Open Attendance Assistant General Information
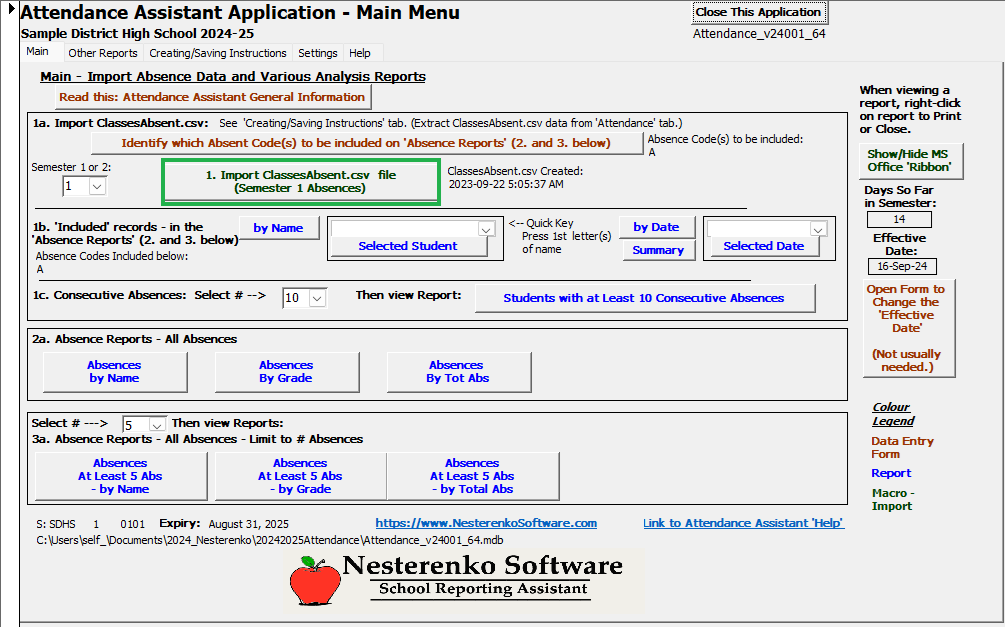Image resolution: width=1005 pixels, height=627 pixels. point(212,97)
